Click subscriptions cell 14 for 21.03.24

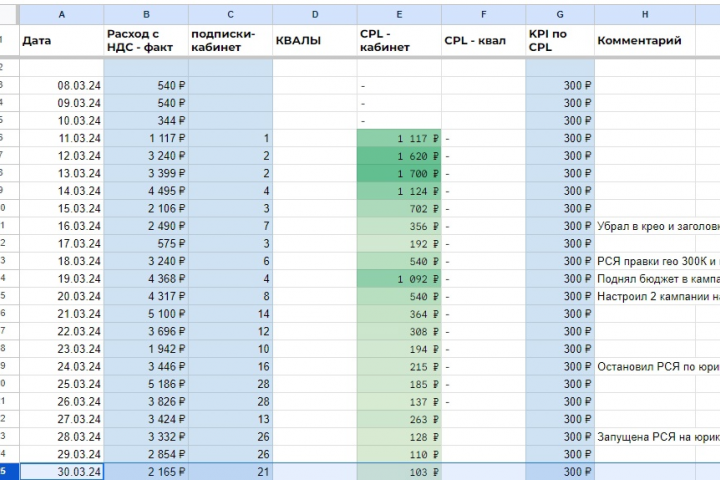tap(231, 314)
